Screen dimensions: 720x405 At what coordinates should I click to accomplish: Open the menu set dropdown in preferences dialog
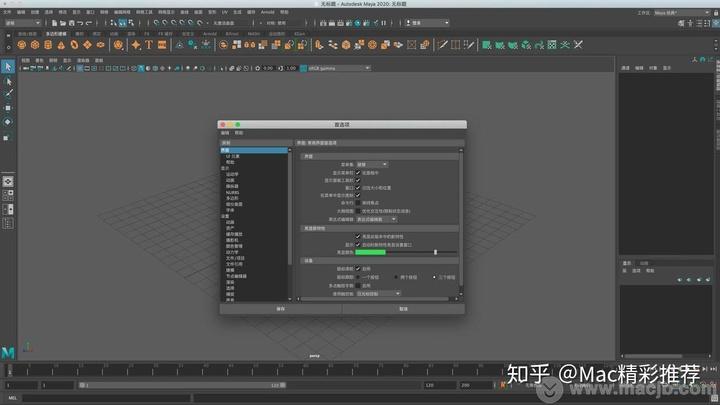point(372,164)
